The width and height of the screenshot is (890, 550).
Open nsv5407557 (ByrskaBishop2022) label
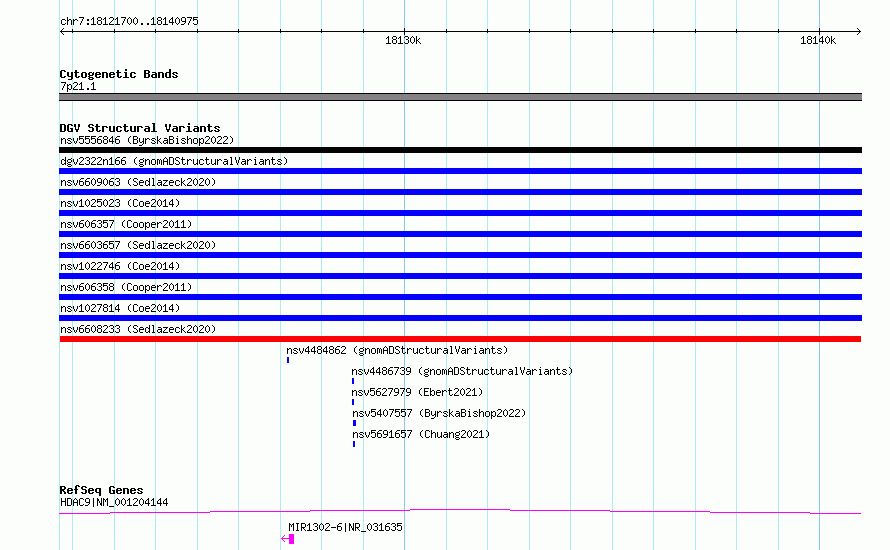click(439, 413)
